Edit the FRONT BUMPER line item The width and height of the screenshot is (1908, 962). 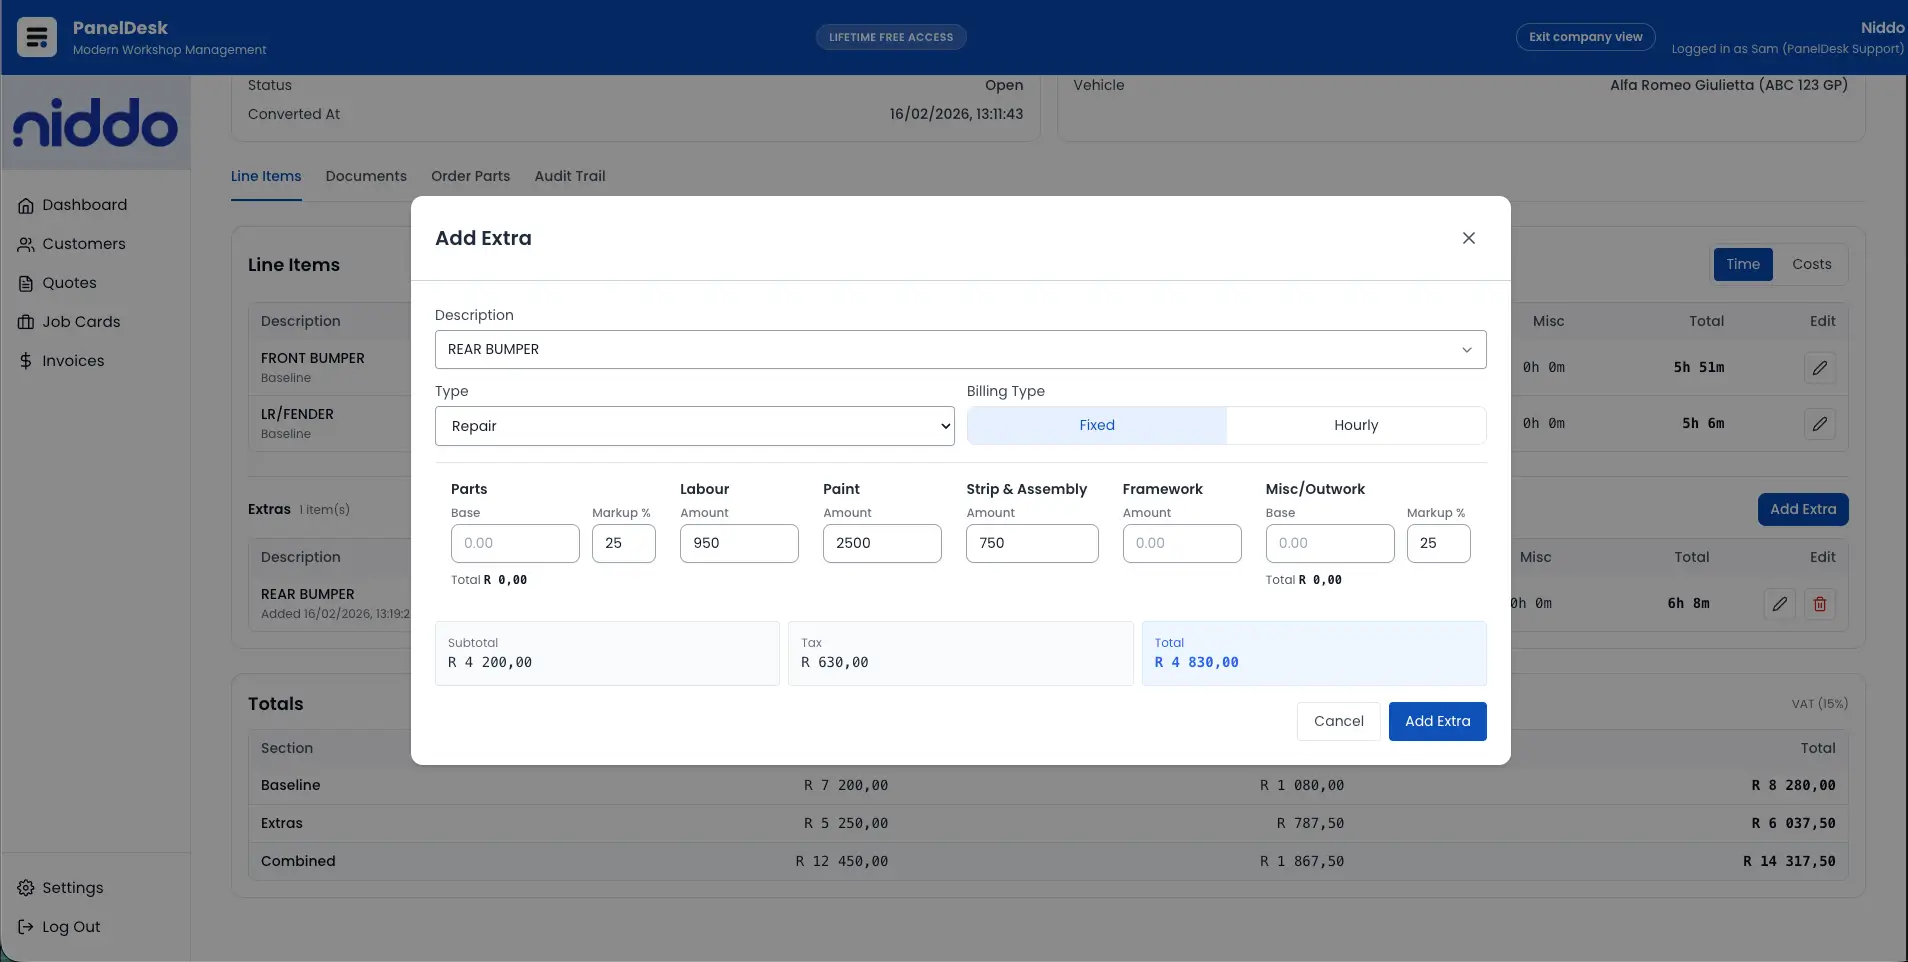1819,368
